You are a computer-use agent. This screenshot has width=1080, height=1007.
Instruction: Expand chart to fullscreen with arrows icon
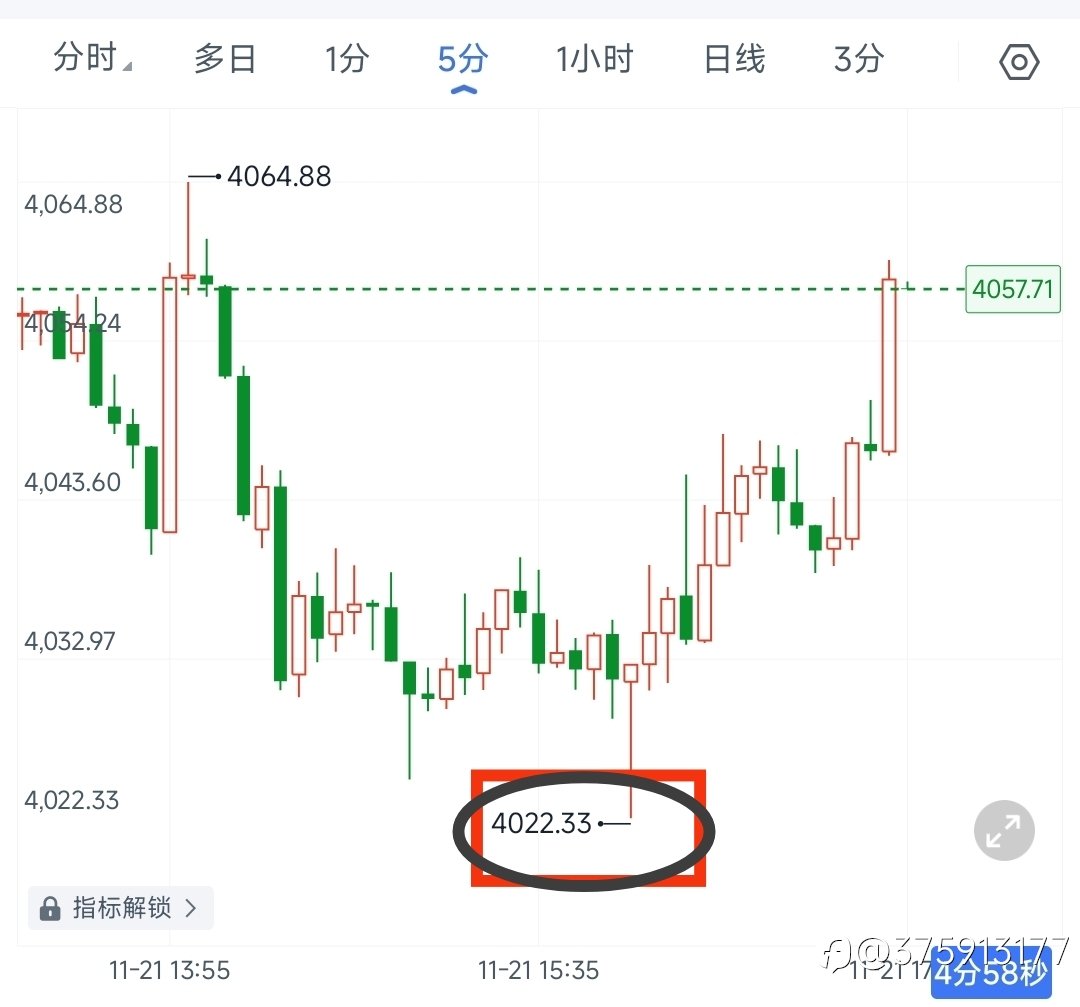point(1004,830)
